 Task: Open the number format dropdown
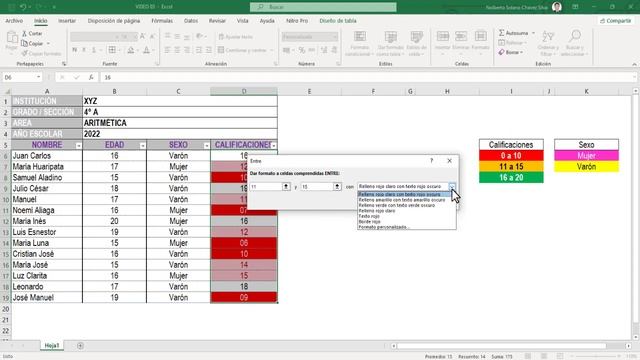[335, 37]
